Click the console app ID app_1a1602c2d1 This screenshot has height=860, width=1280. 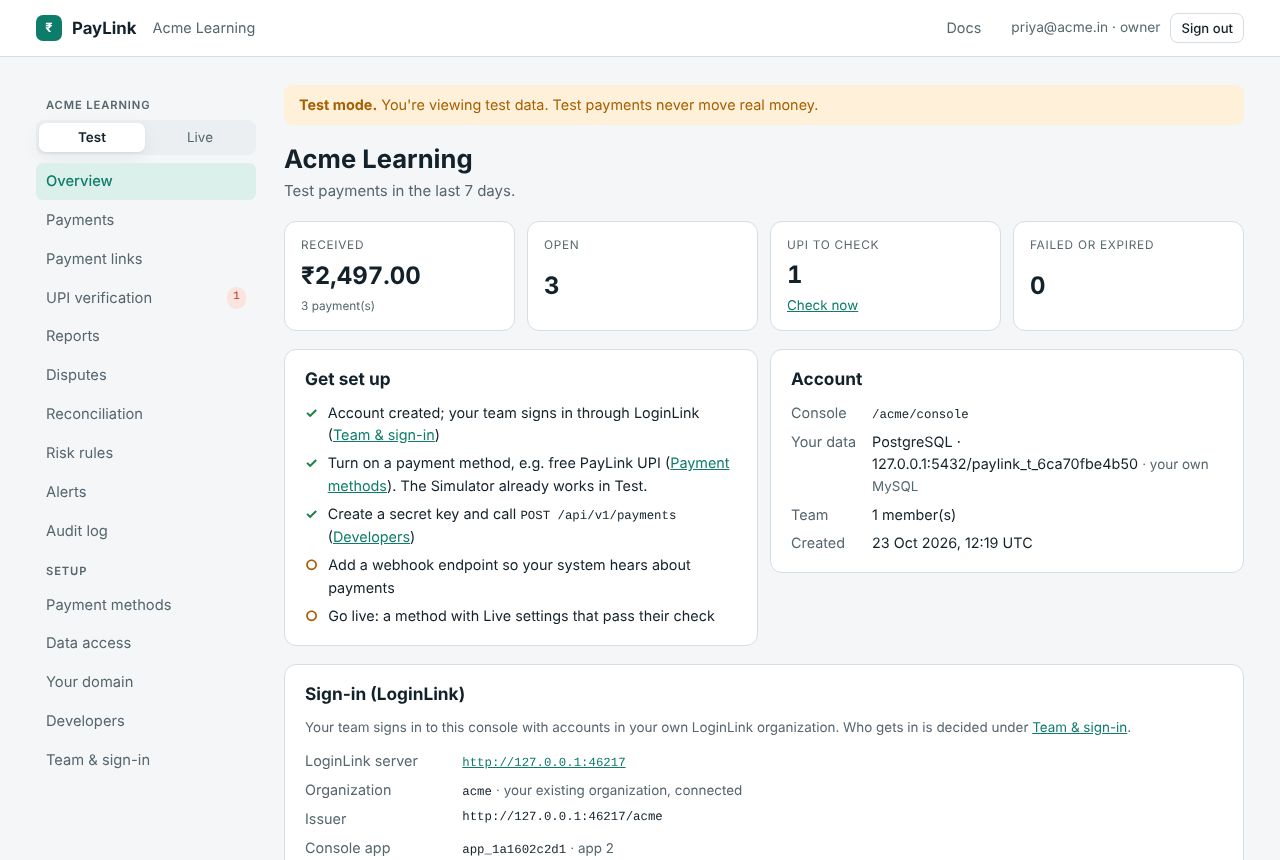[514, 849]
